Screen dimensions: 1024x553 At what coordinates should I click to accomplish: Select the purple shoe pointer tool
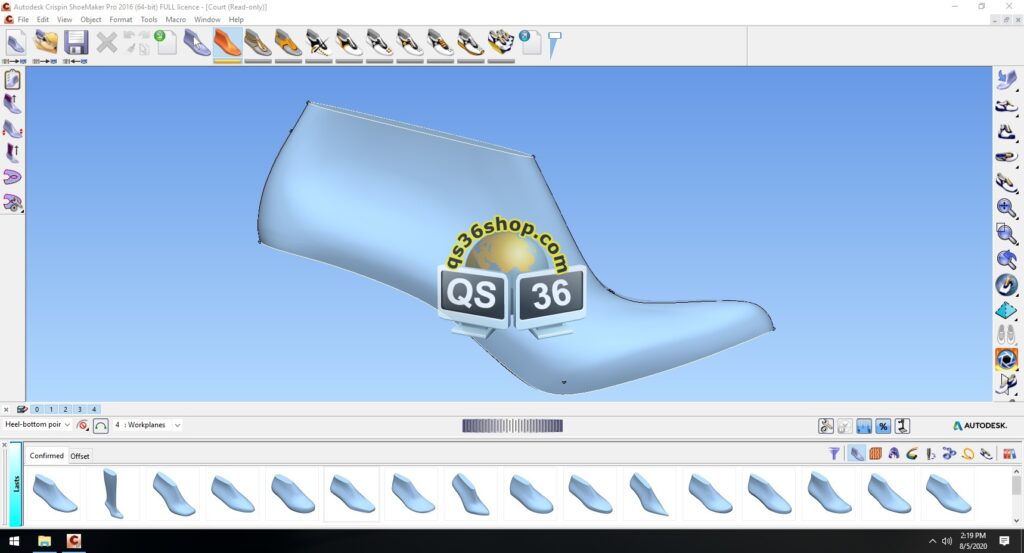(x=196, y=44)
